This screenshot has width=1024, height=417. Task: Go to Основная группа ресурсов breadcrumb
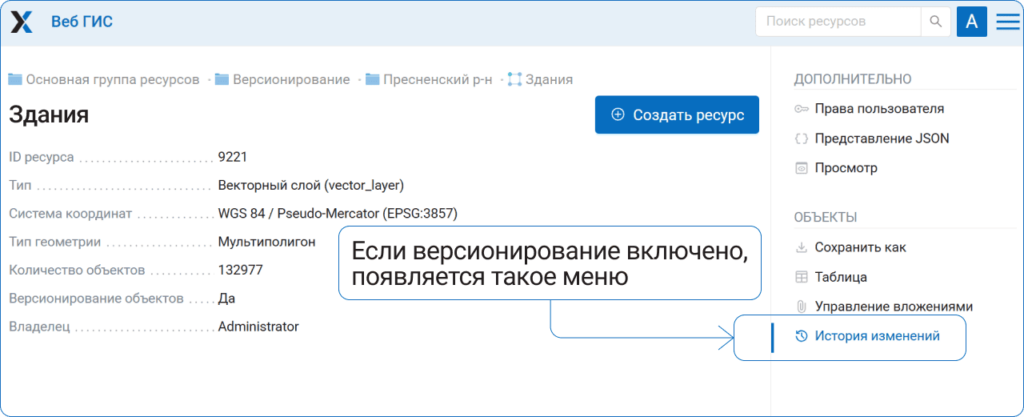[x=112, y=80]
